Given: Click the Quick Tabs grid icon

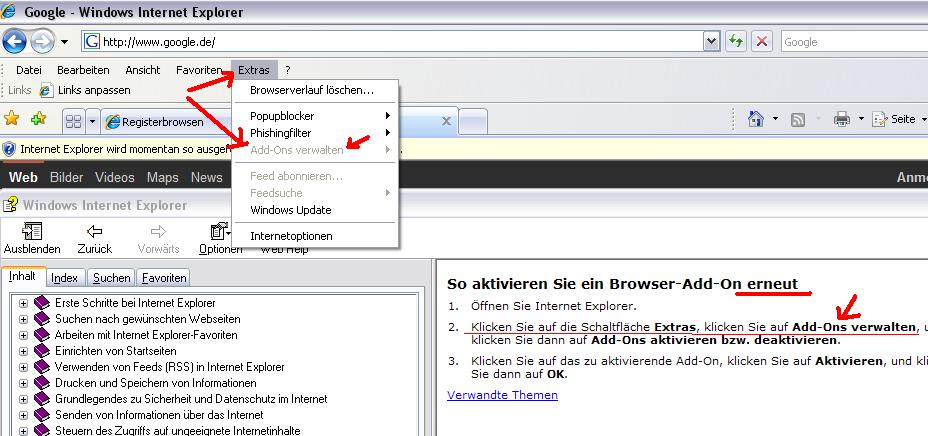Looking at the screenshot, I should pyautogui.click(x=73, y=122).
